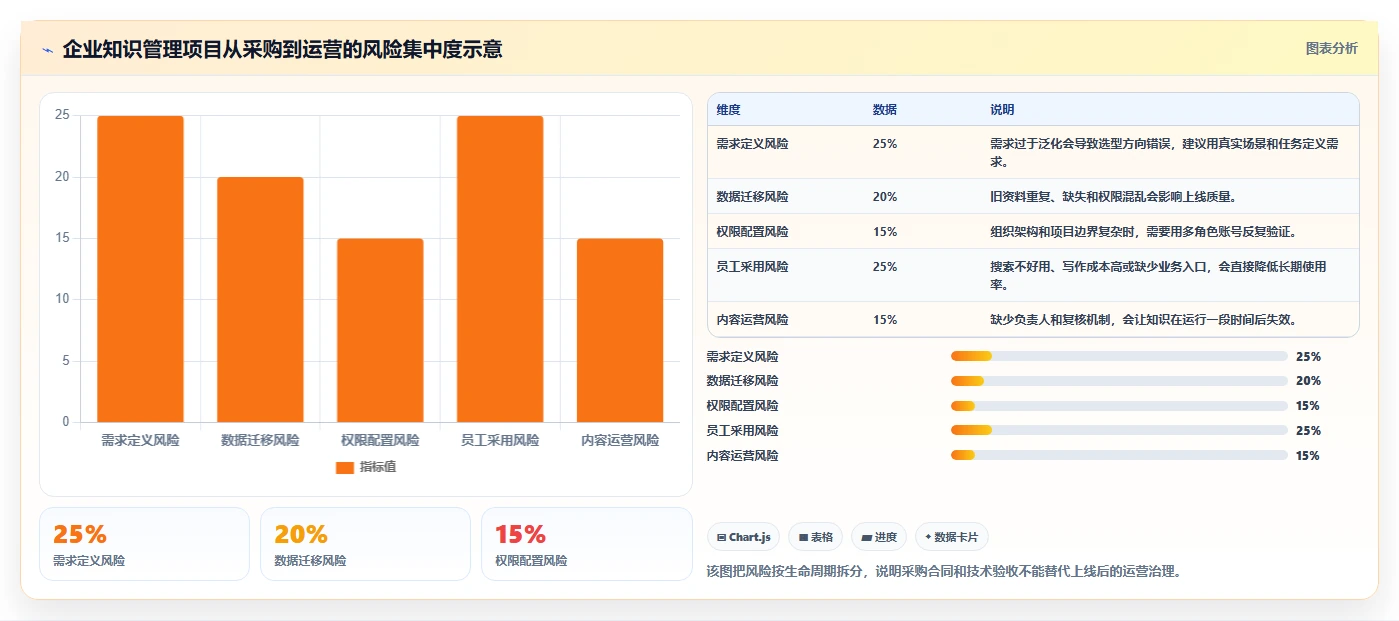Click the icon in the Chart.js tag
This screenshot has height=621, width=1399.
point(721,538)
